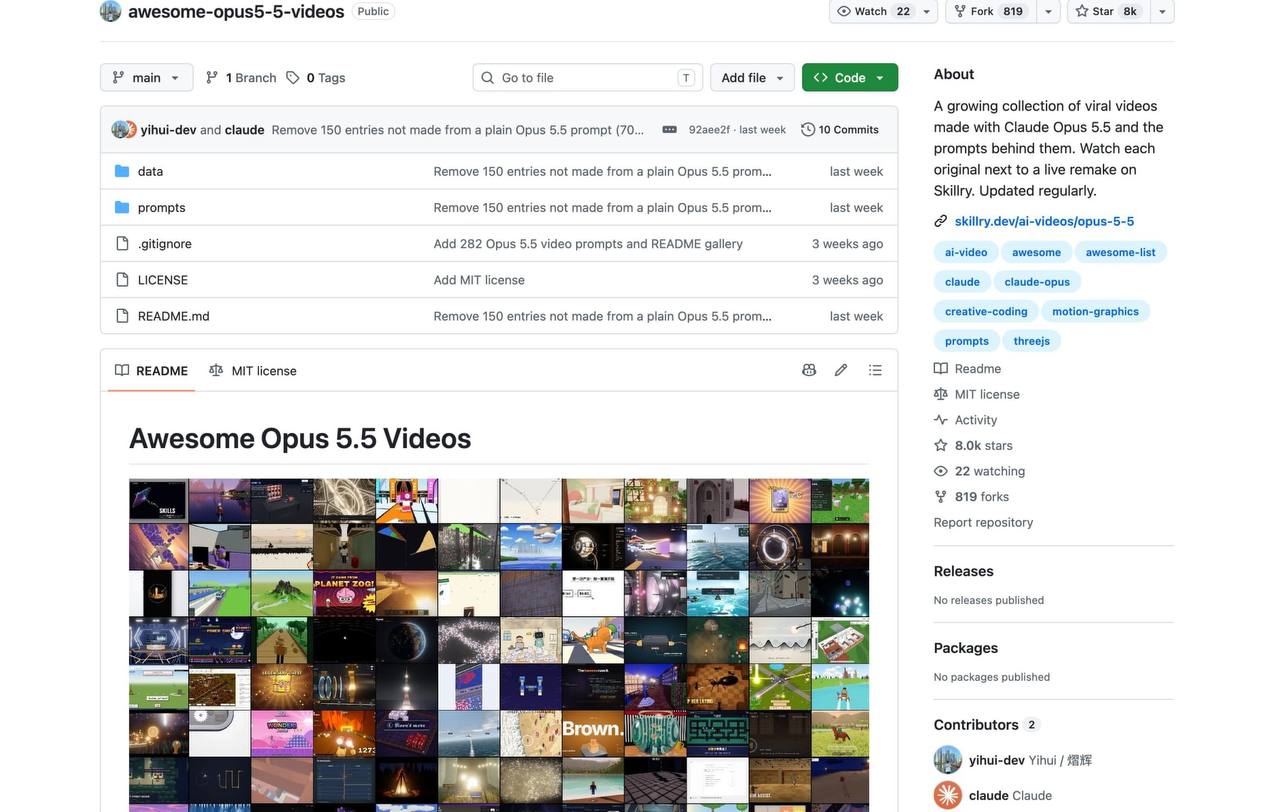
Task: Click the Copilot icon in README header
Action: point(809,370)
